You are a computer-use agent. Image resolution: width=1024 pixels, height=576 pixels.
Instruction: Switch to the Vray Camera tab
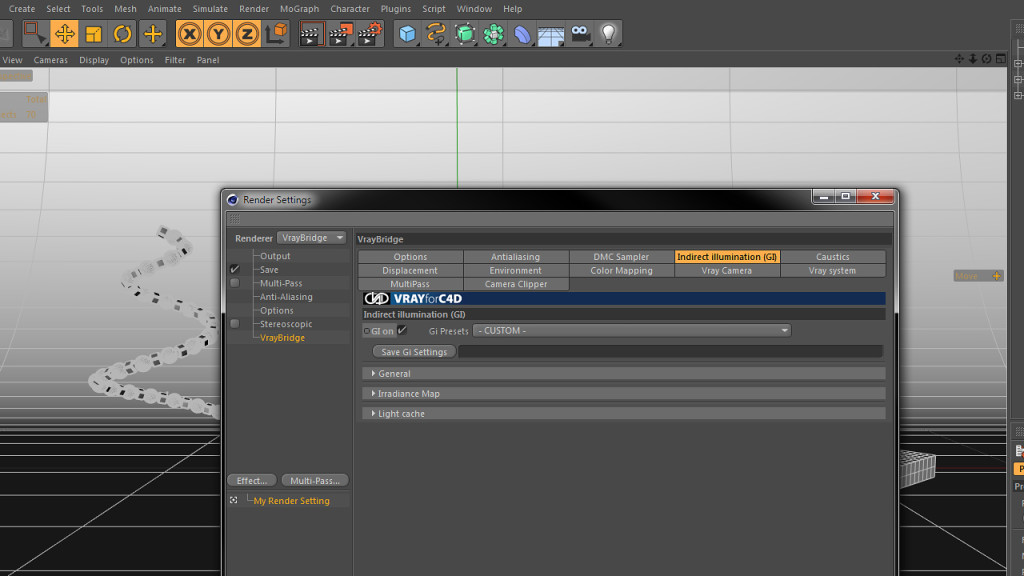[727, 270]
